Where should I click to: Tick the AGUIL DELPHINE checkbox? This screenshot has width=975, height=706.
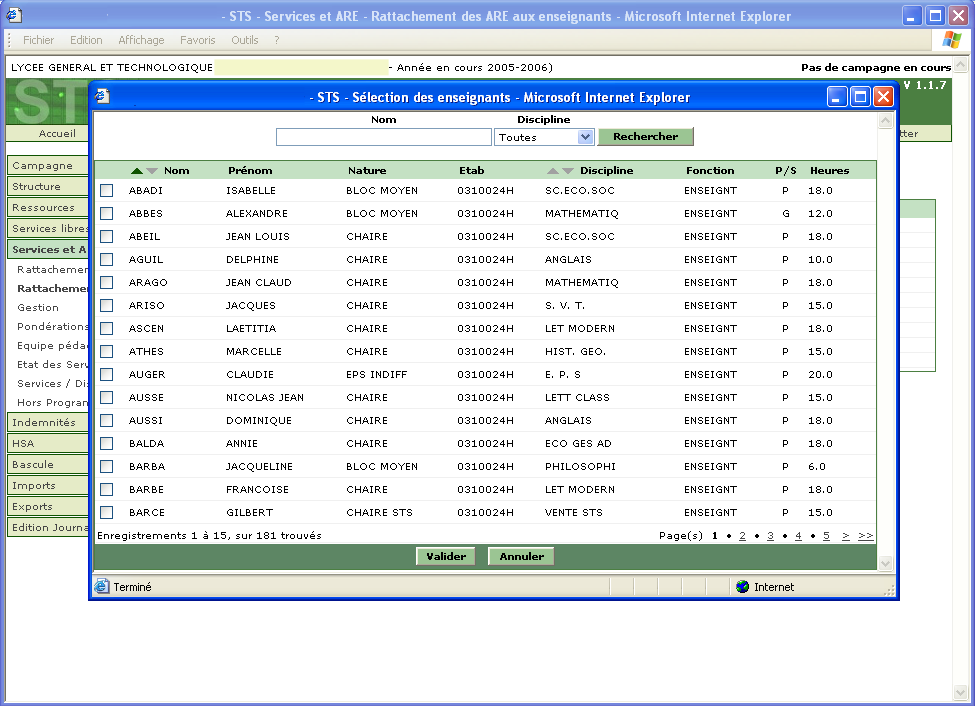[x=107, y=259]
